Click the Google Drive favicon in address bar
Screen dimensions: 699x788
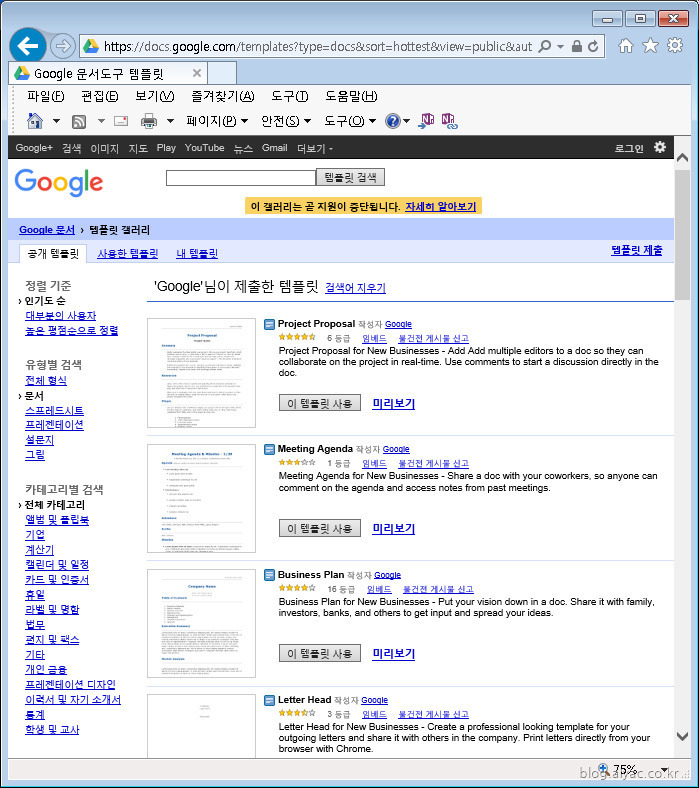click(x=91, y=46)
